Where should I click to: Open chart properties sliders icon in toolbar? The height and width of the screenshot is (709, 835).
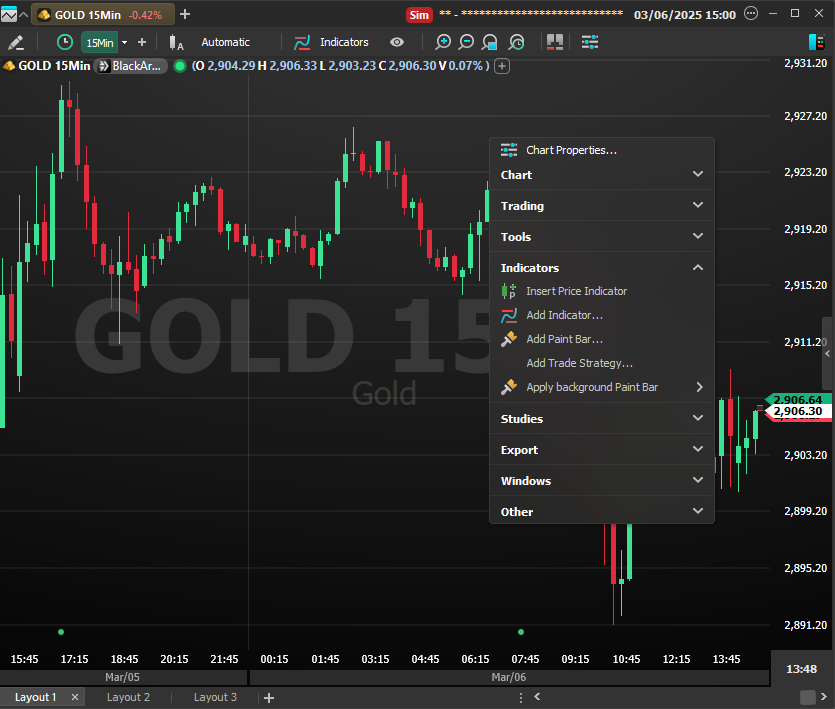click(590, 42)
